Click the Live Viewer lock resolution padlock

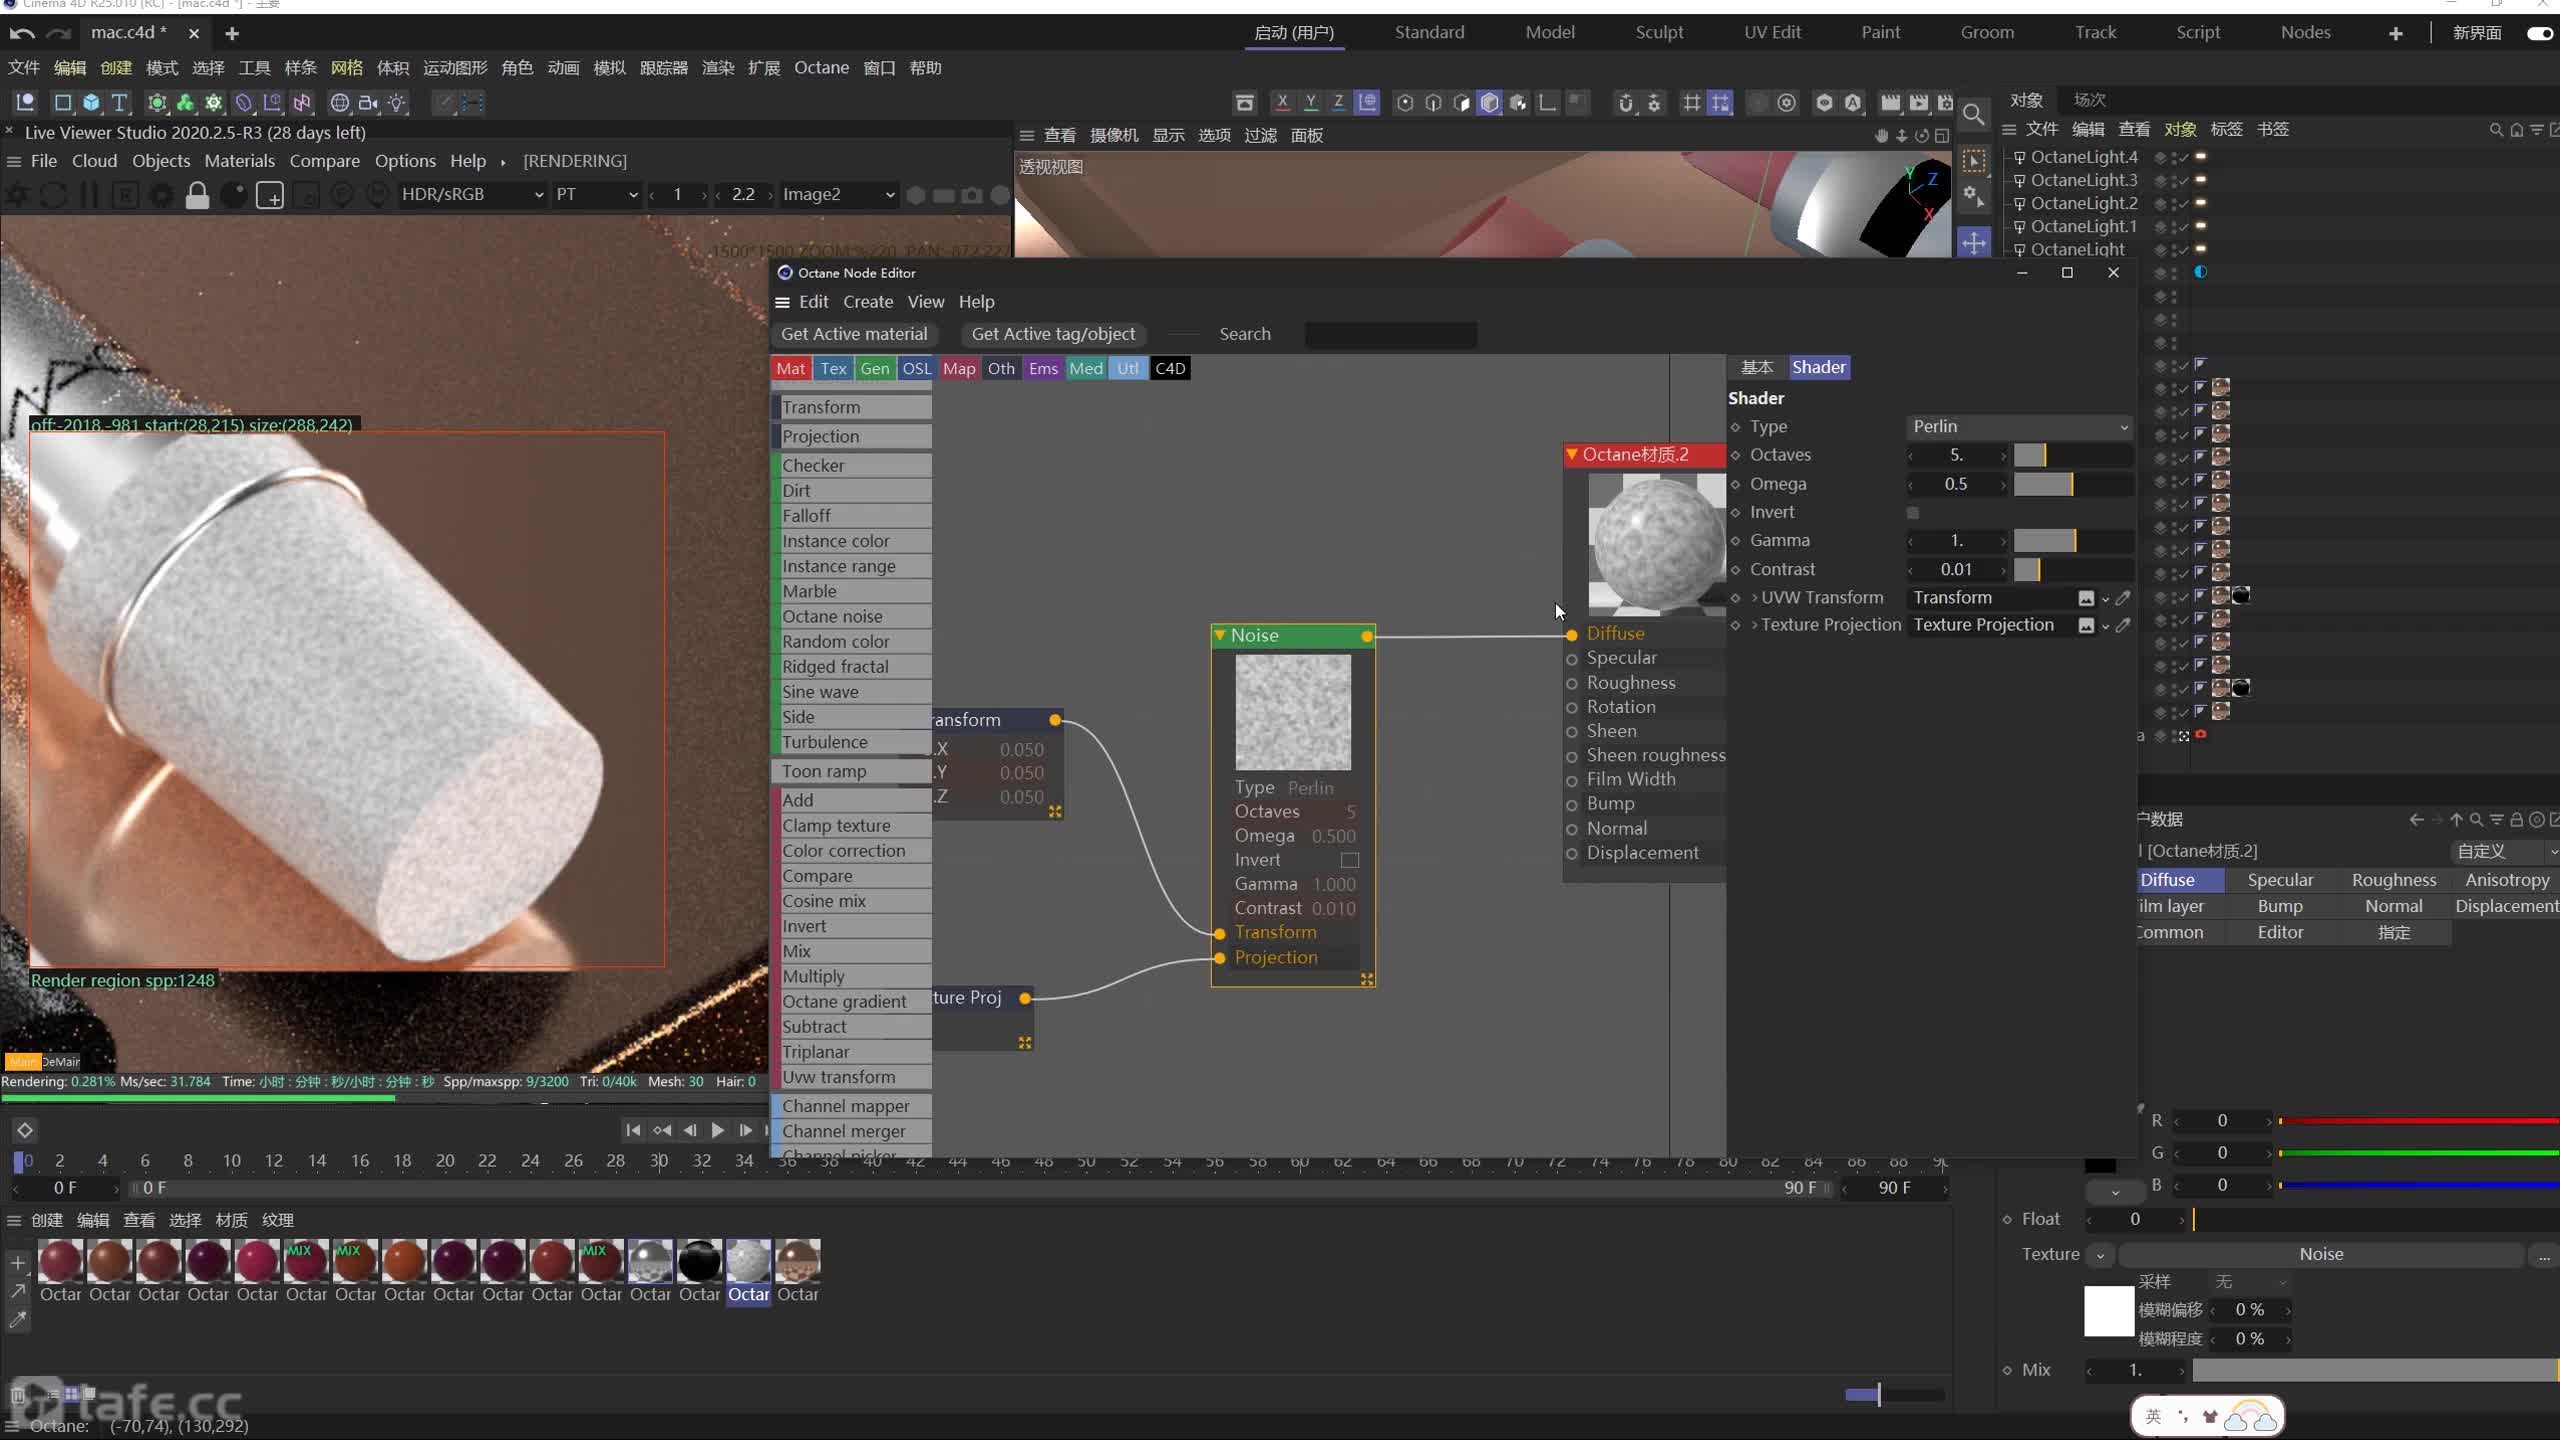(197, 195)
